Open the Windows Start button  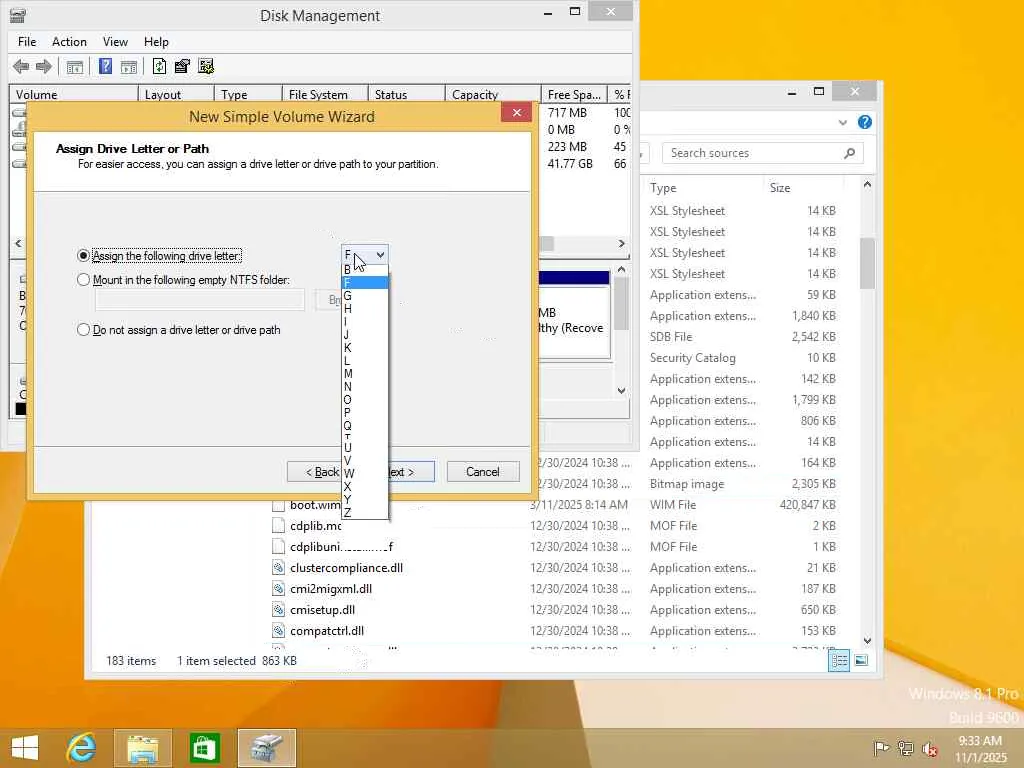point(25,748)
